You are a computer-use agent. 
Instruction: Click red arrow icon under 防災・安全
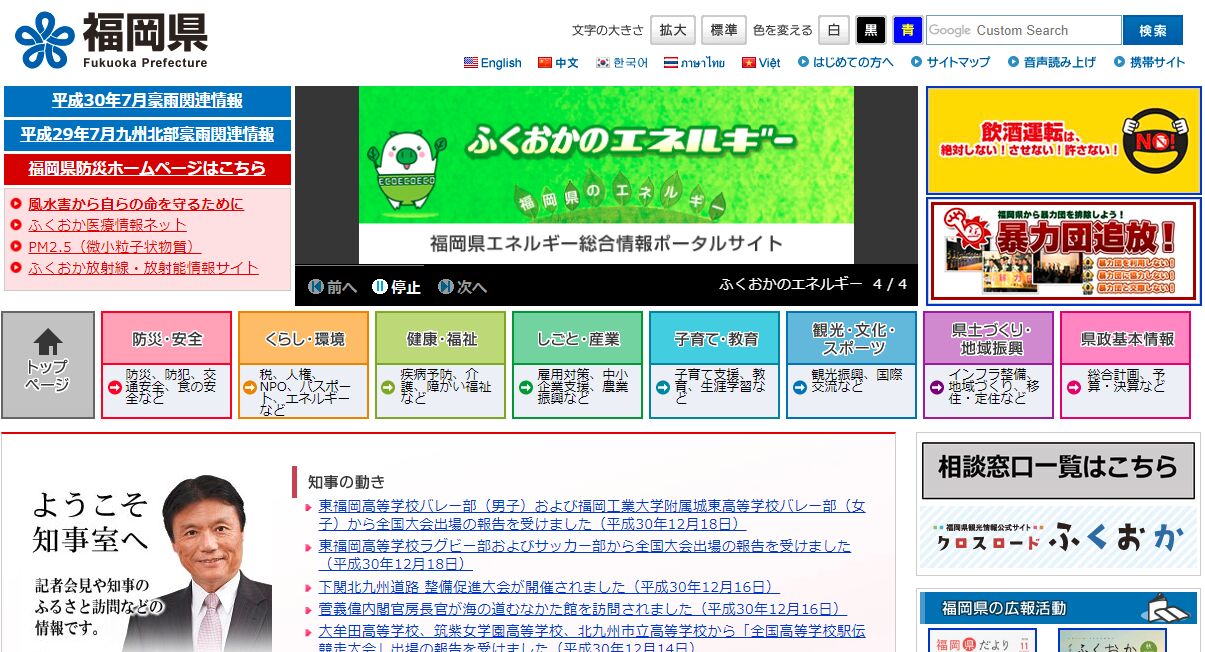114,387
